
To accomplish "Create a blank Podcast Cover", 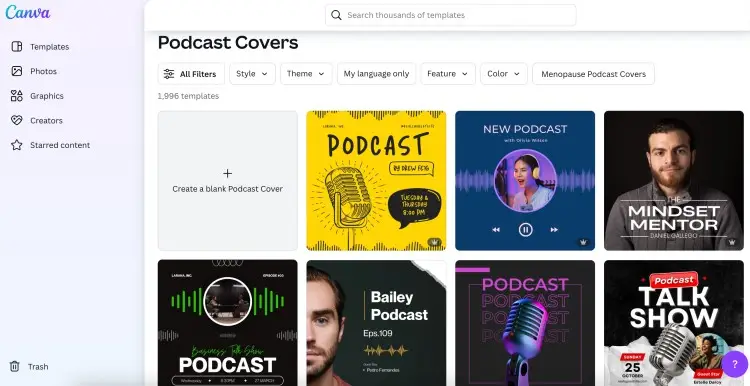I will (x=228, y=181).
